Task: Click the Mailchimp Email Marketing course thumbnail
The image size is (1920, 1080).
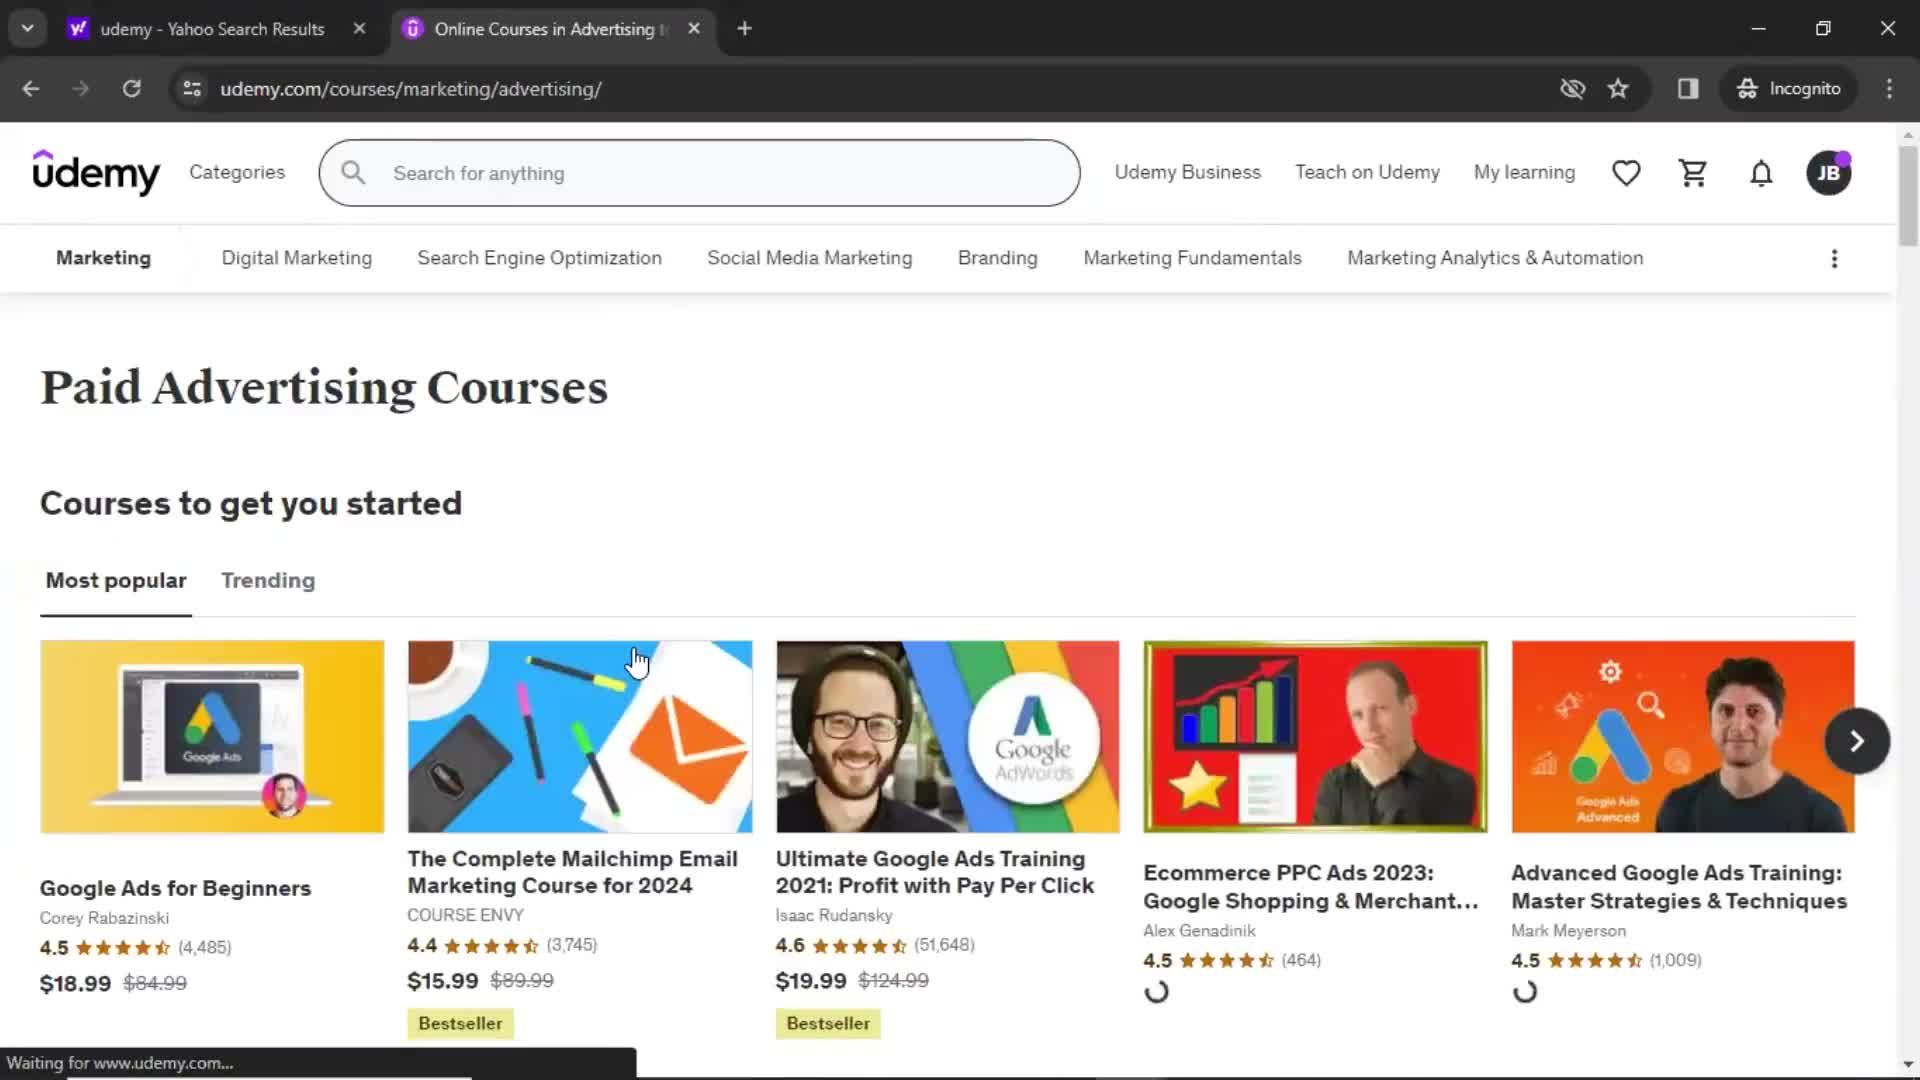Action: click(x=578, y=736)
